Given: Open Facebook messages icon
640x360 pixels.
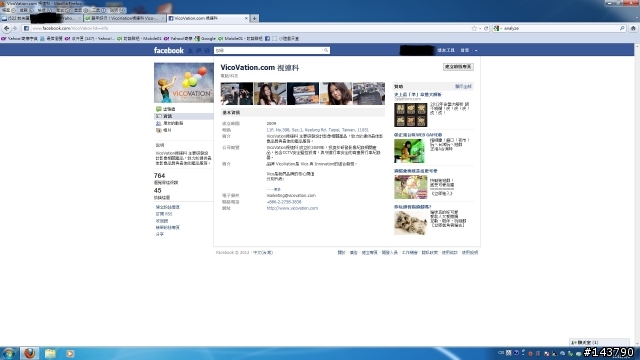Looking at the screenshot, I should 198,50.
